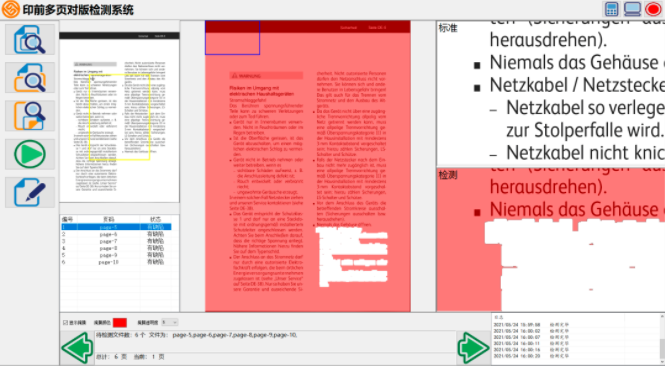Hit the red record circle button
665x367 pixels.
pos(653,9)
